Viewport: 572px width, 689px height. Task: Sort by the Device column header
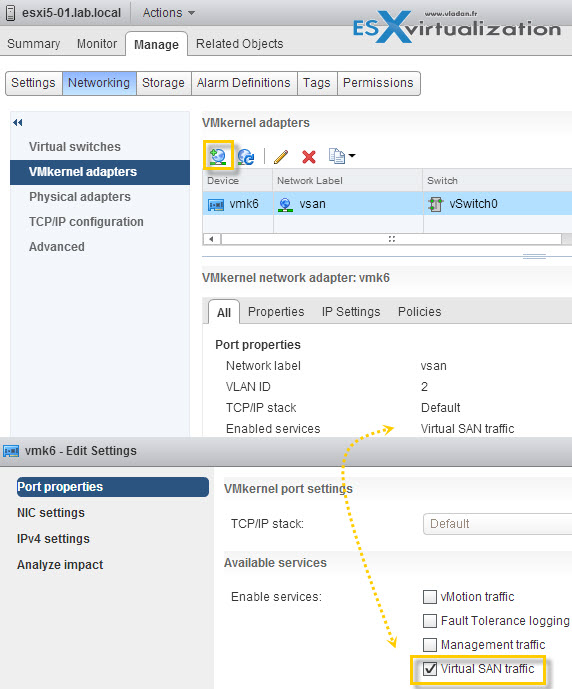(237, 181)
